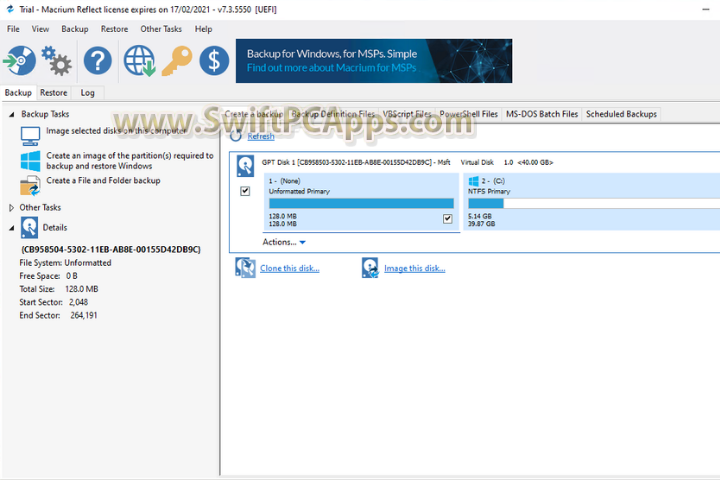Select the Create a backup tab
This screenshot has width=720, height=480.
pyautogui.click(x=254, y=114)
